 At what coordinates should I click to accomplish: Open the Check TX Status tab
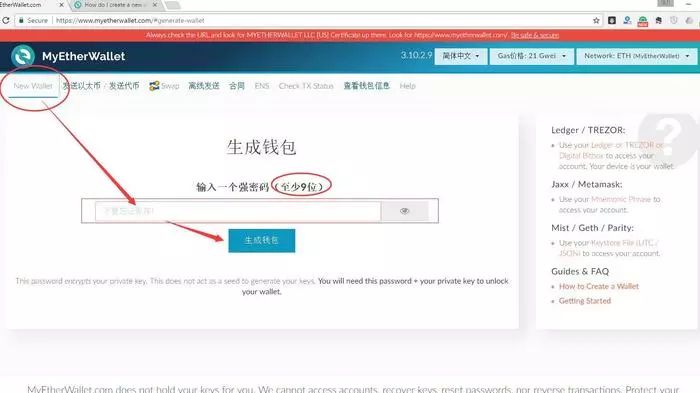click(x=306, y=86)
